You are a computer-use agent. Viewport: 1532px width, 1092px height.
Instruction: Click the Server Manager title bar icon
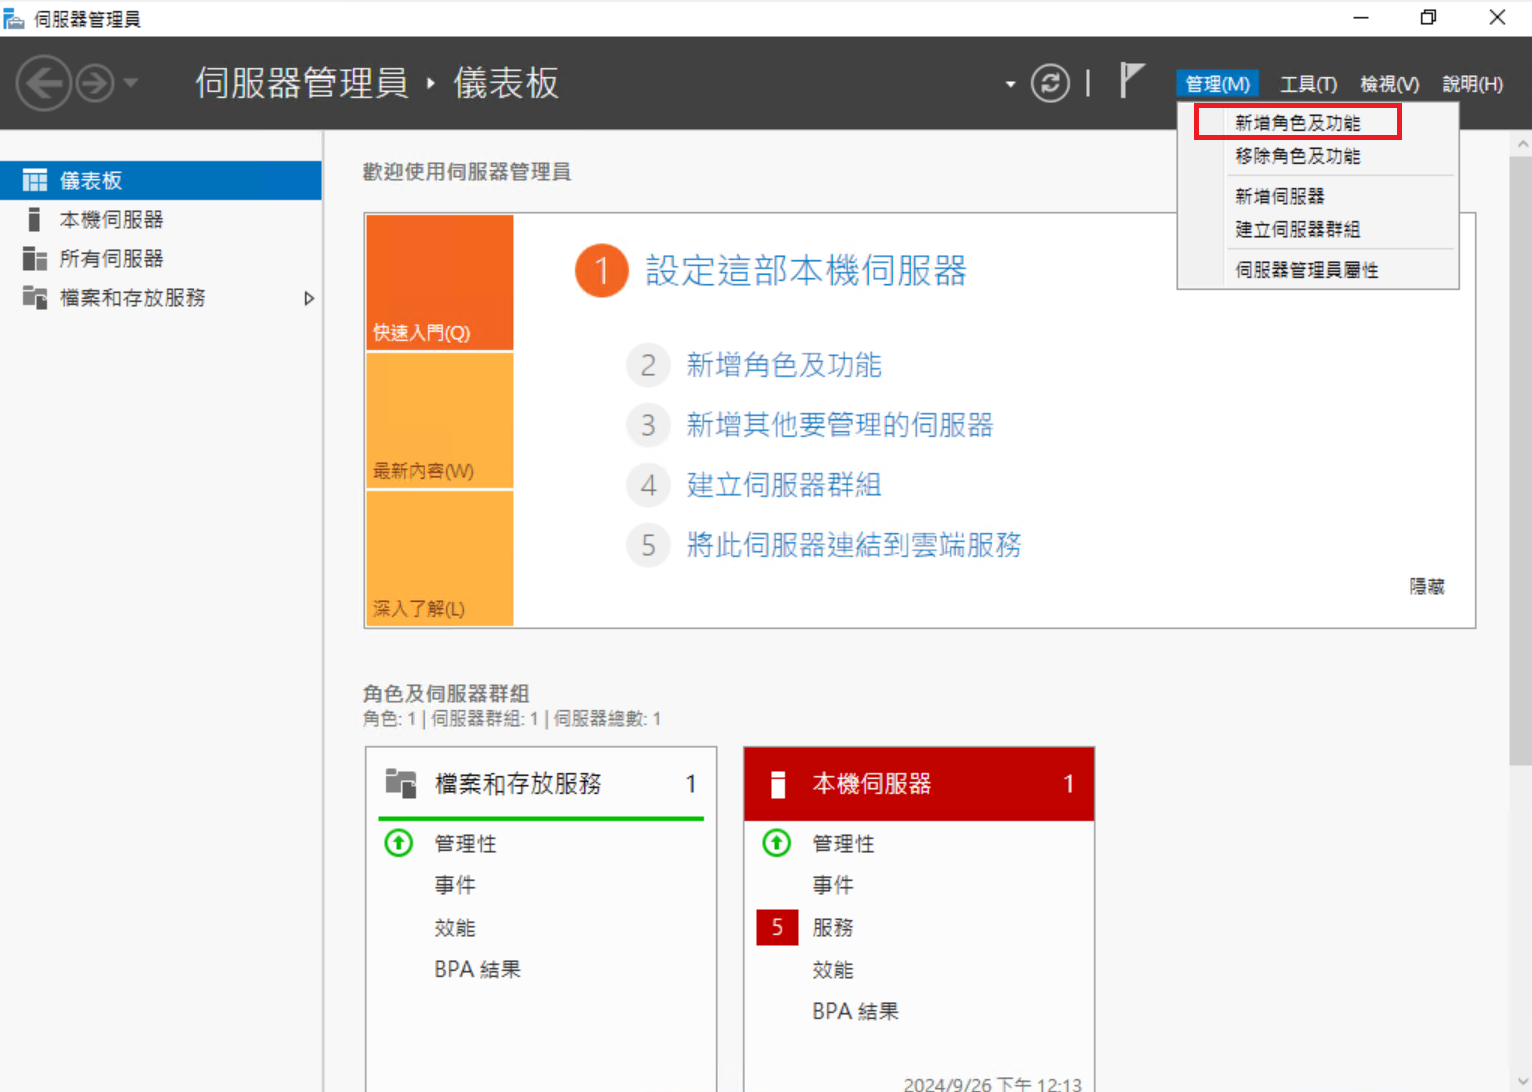pos(14,18)
